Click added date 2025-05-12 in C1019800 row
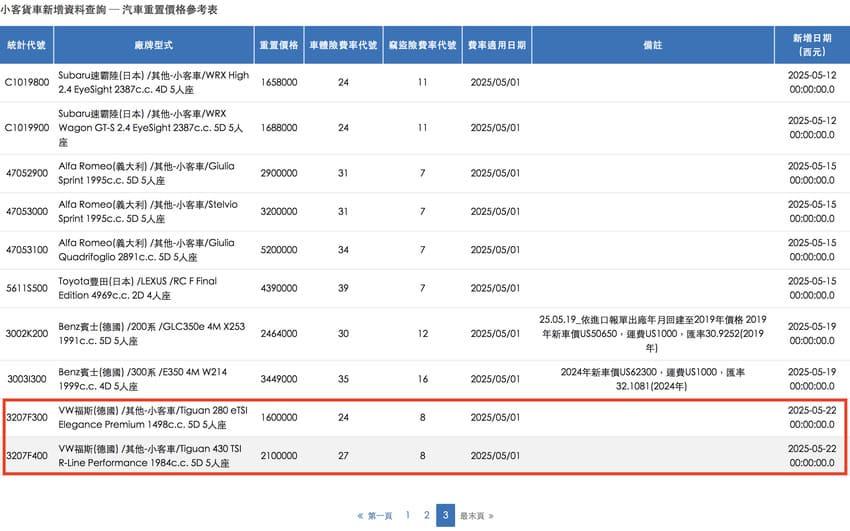The image size is (850, 531). [812, 82]
